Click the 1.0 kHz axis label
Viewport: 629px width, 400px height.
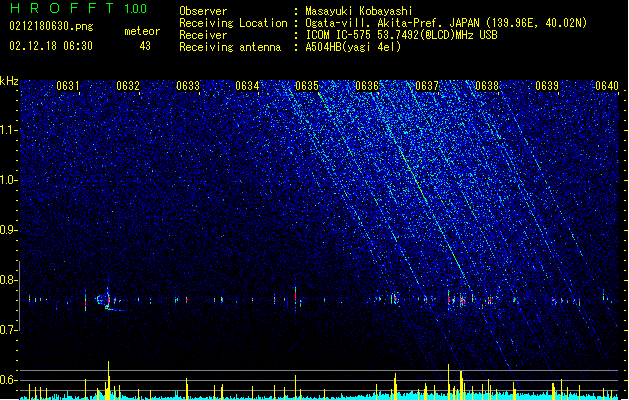pos(8,180)
